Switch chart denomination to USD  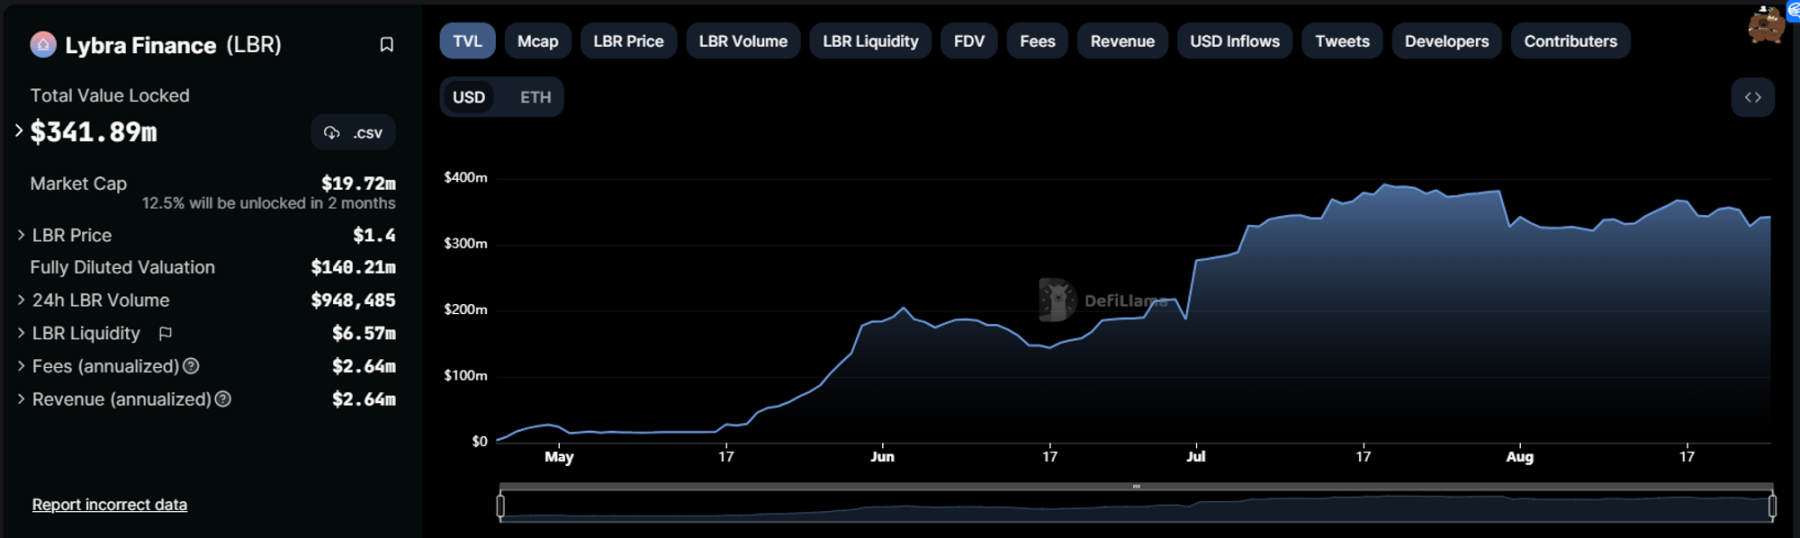pos(468,97)
